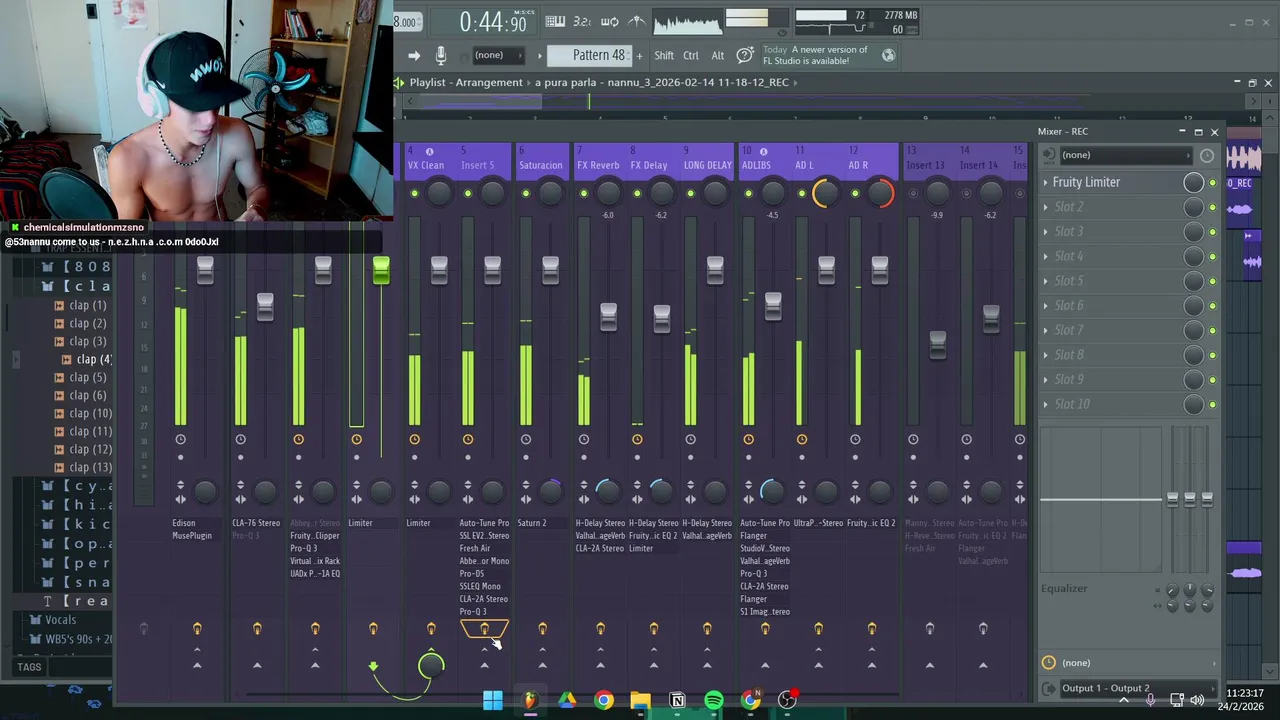Open File Explorer folder on taskbar
This screenshot has height=720, width=1280.
[640, 701]
